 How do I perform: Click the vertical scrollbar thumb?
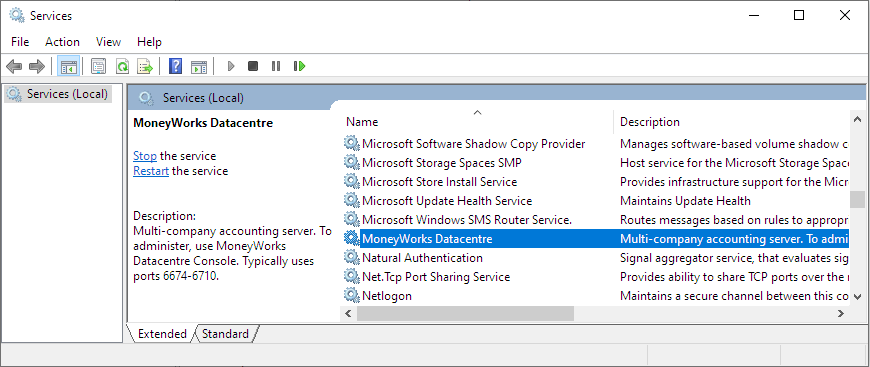(x=857, y=199)
